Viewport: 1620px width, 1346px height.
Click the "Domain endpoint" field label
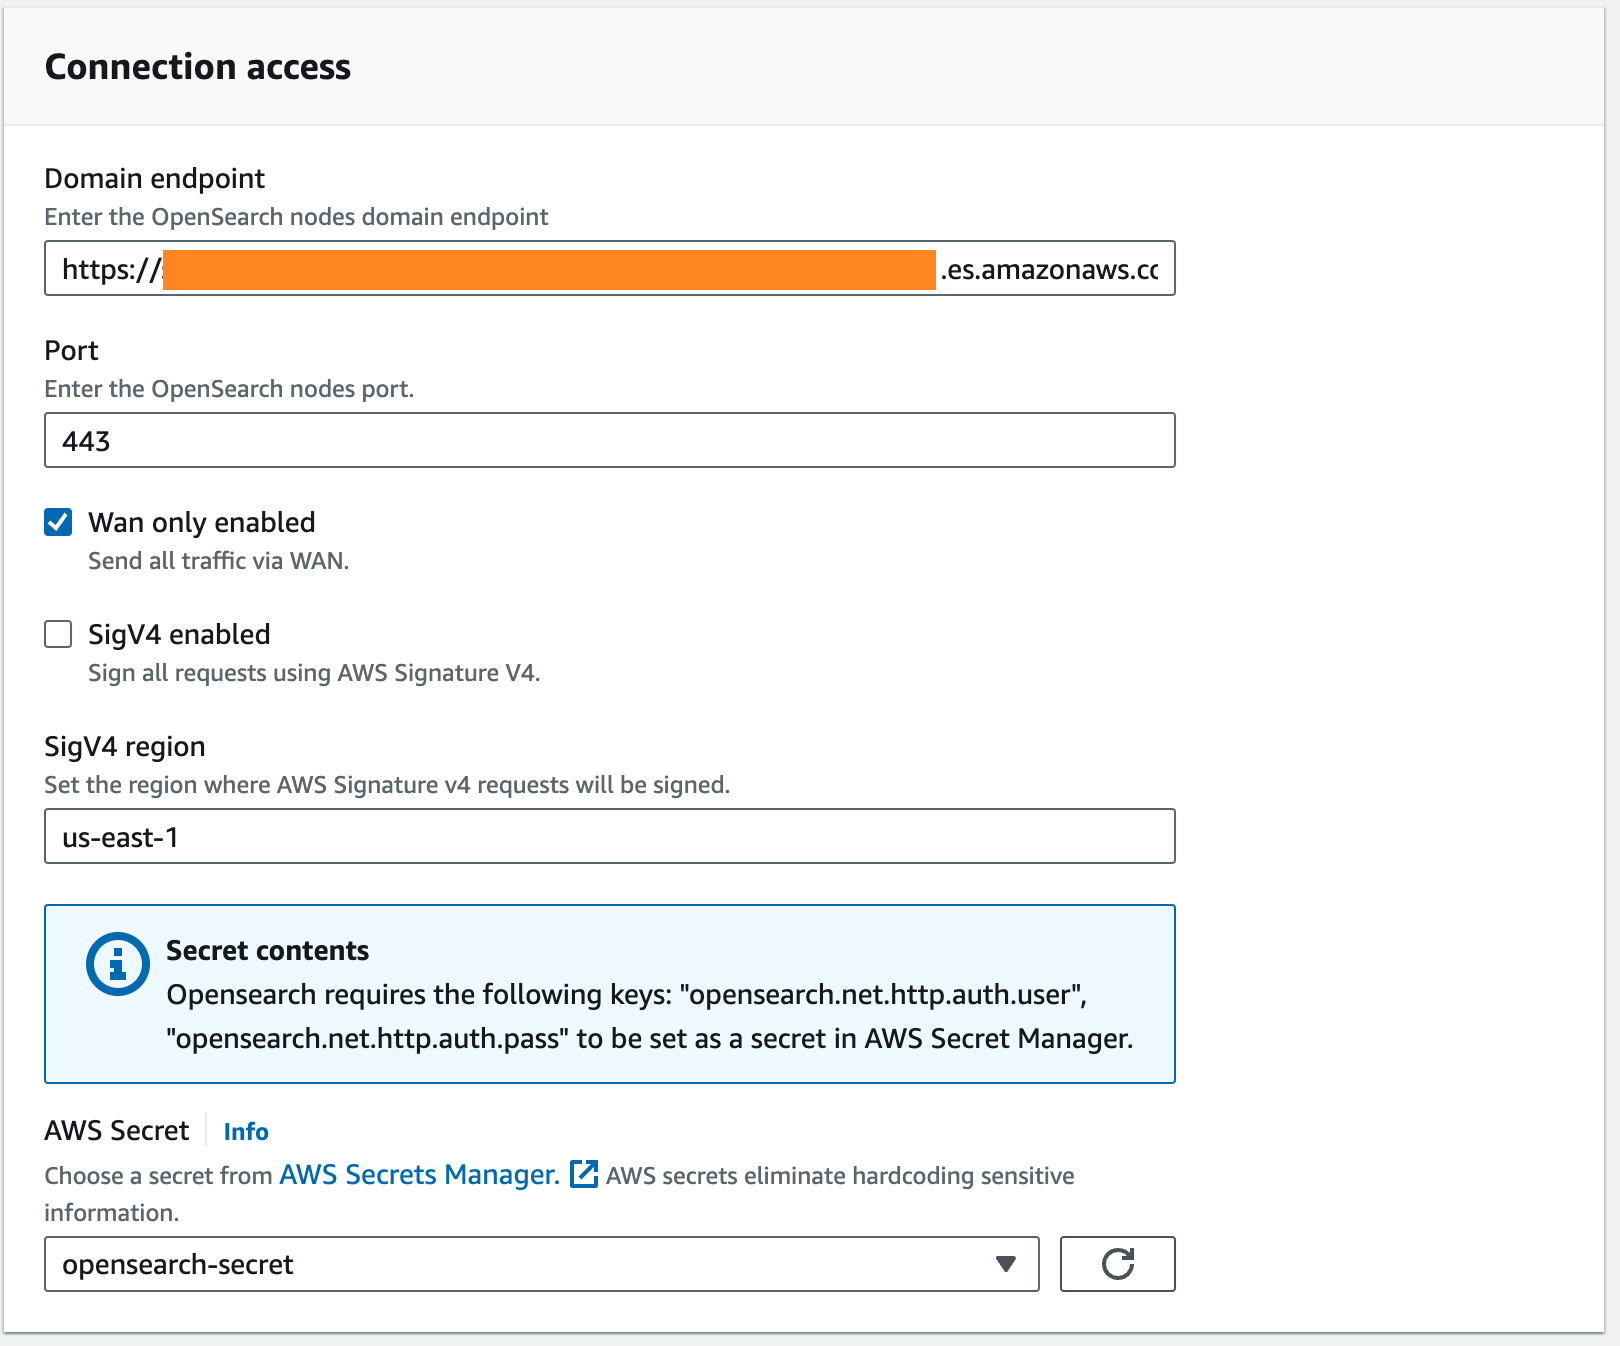[x=155, y=178]
